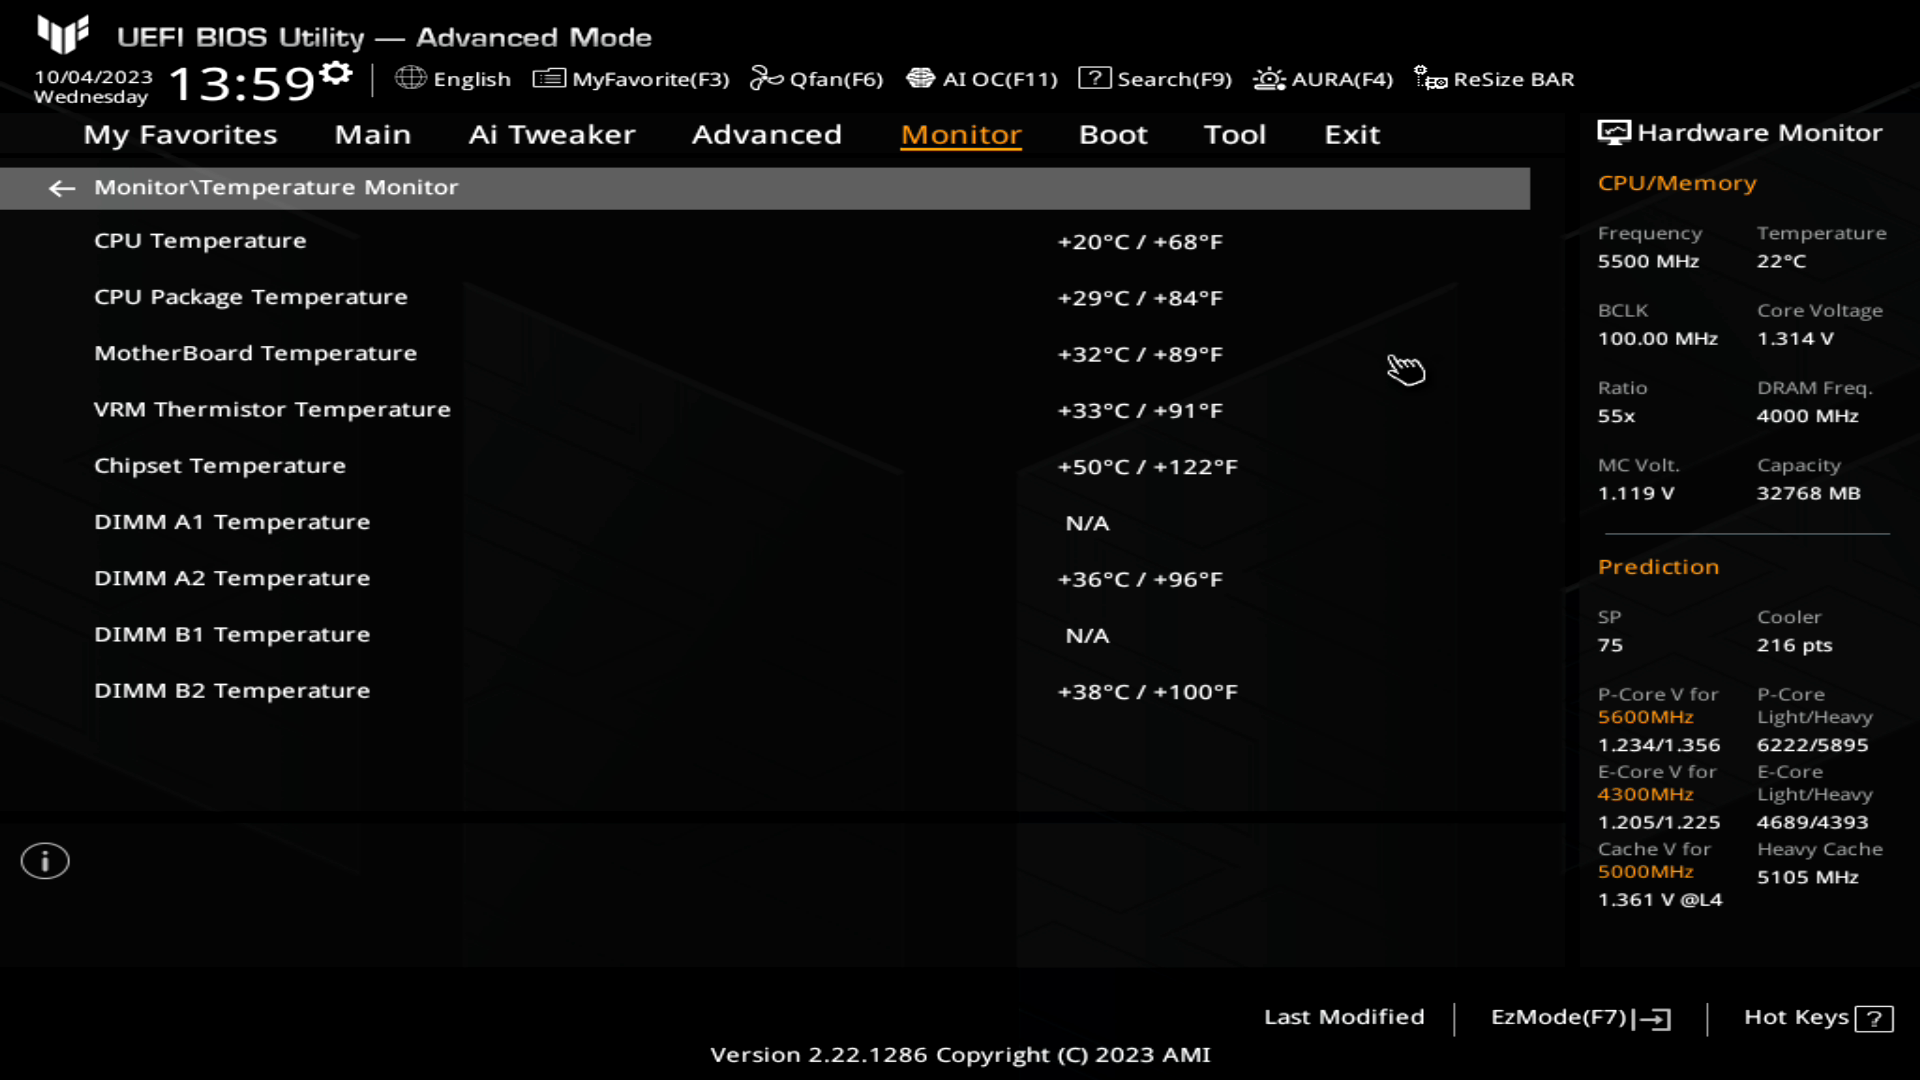
Task: Select DIMM B1 Temperature row
Action: (x=765, y=635)
